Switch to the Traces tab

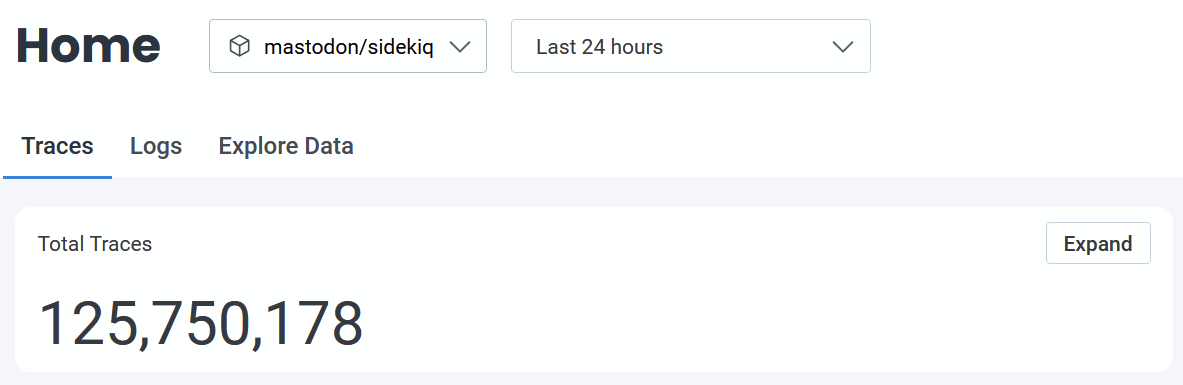(x=57, y=146)
